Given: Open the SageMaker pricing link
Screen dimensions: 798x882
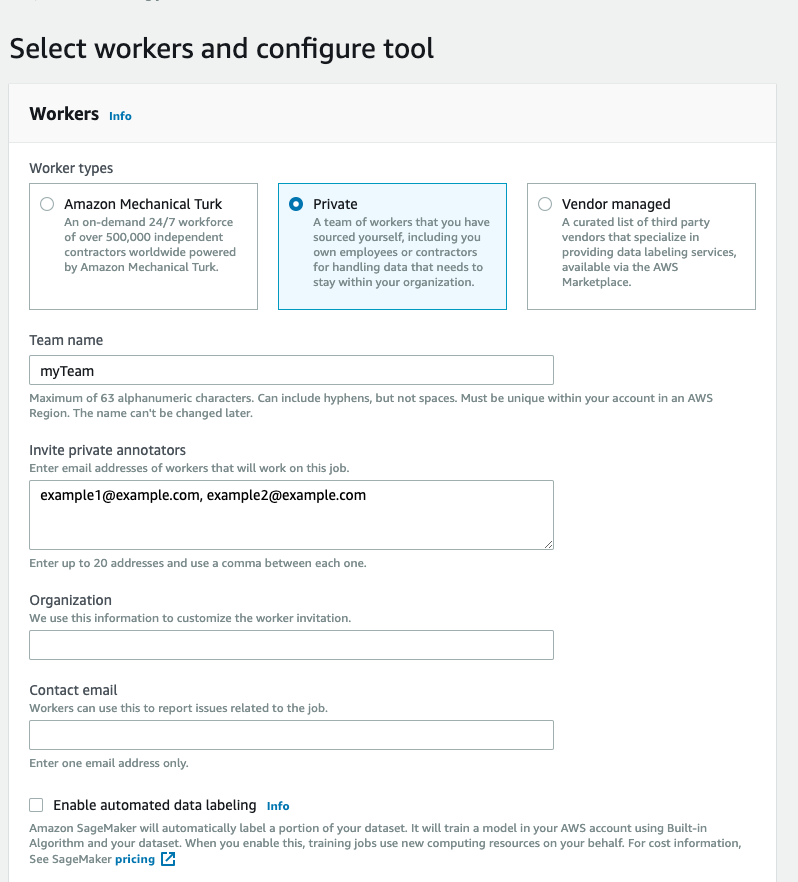Looking at the screenshot, I should [135, 859].
